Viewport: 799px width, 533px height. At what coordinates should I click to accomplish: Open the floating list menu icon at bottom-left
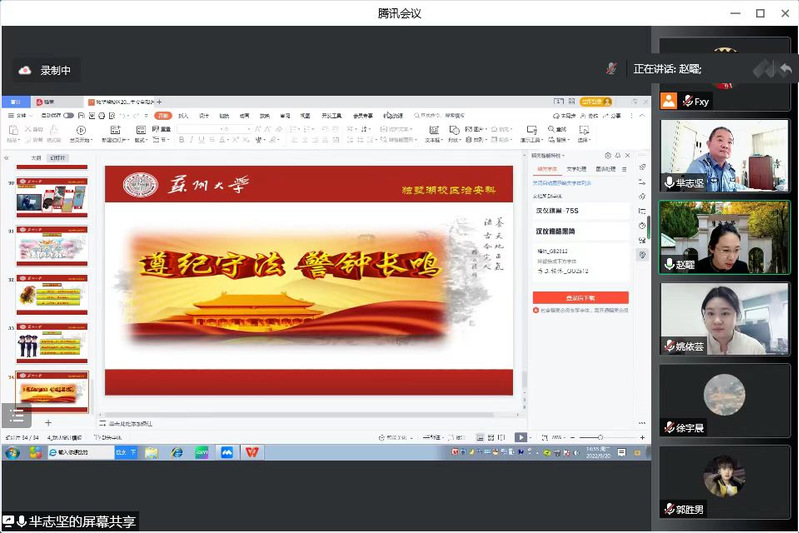[15, 416]
